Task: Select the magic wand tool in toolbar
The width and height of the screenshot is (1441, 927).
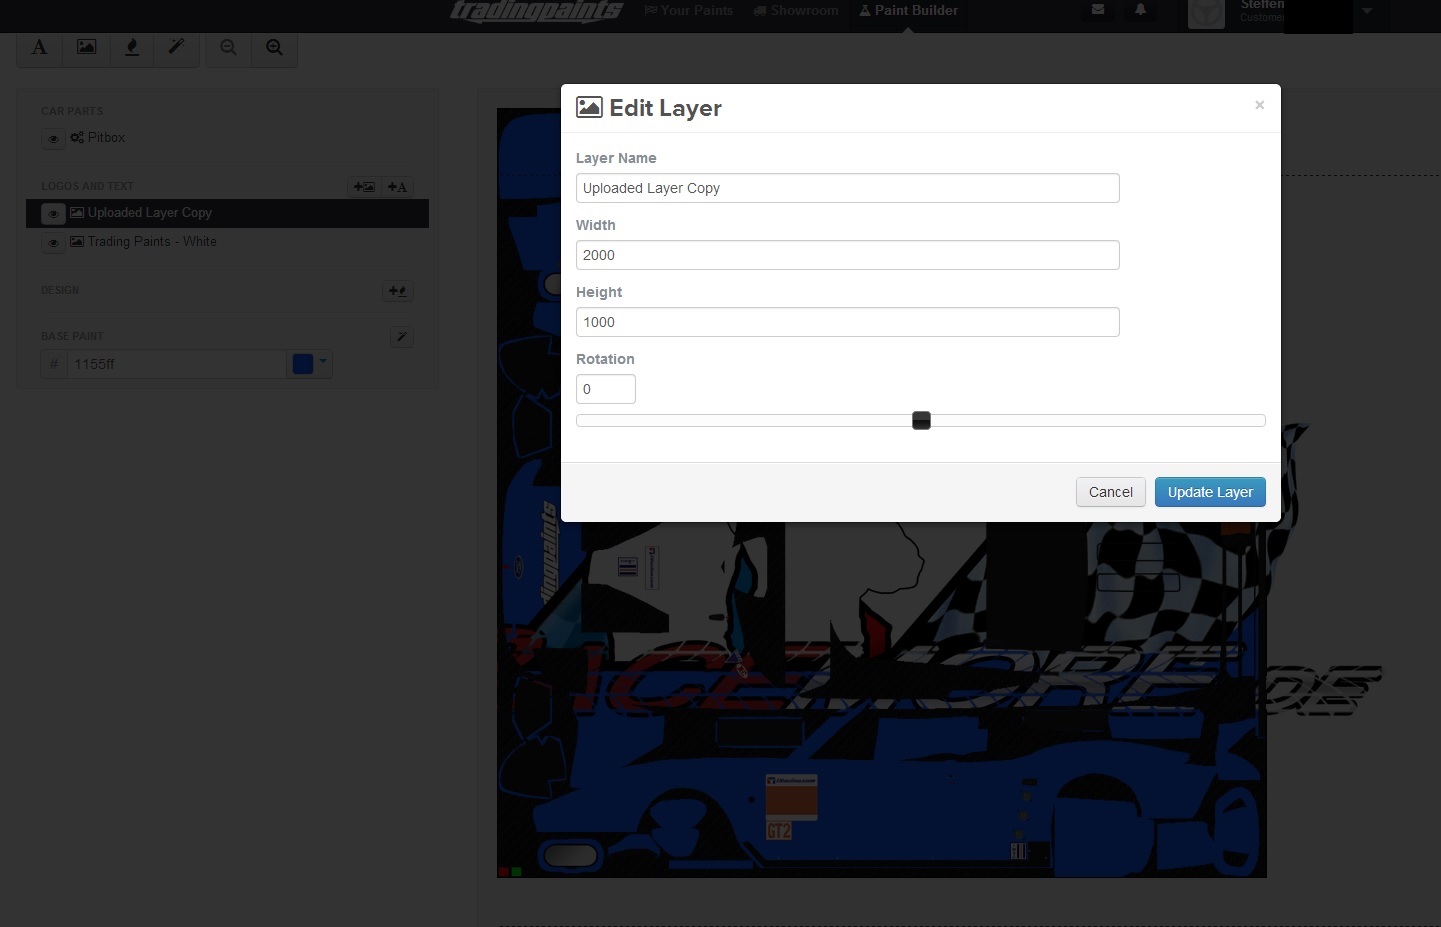Action: point(176,48)
